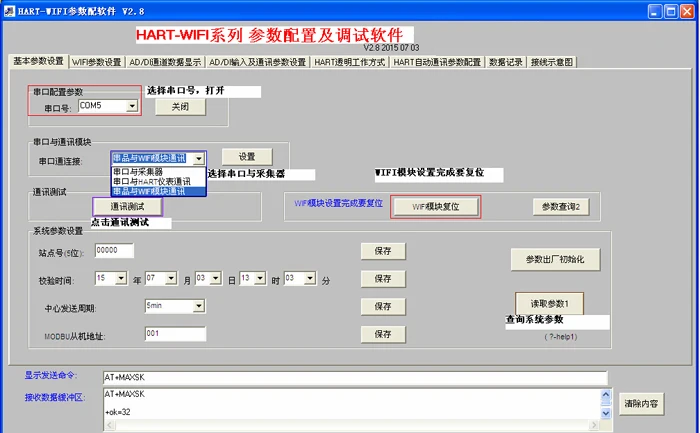Open the AD/DI输入及通讯参数设置 tab
Screen dimensions: 700x433
point(258,62)
